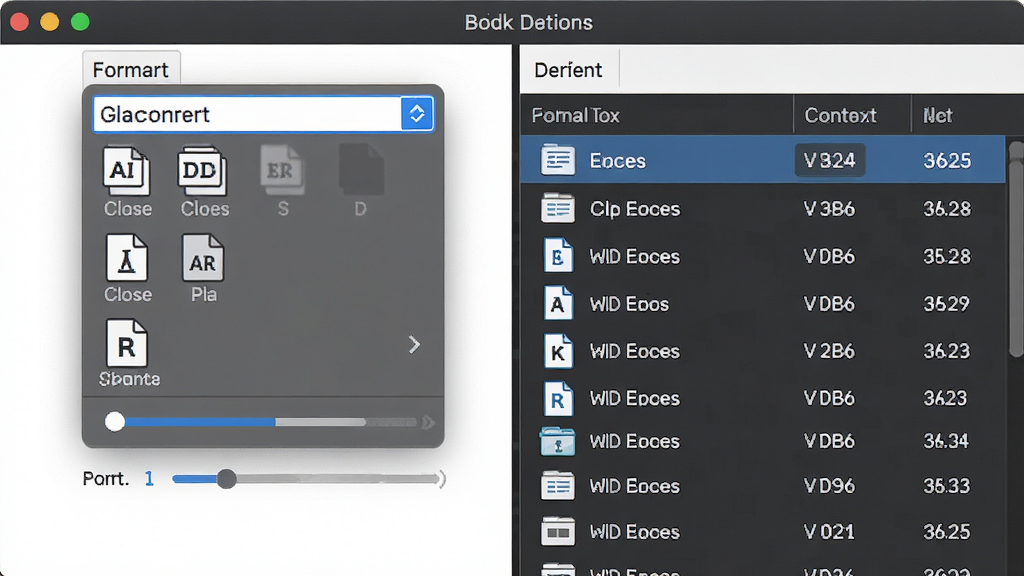This screenshot has height=576, width=1024.
Task: Sort by the Context column header
Action: click(x=840, y=116)
